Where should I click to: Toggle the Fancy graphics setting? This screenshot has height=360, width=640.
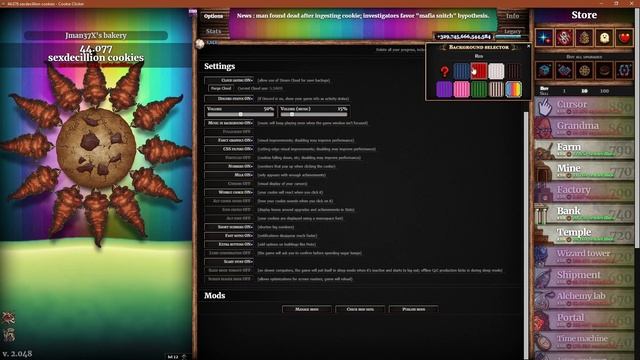[229, 140]
